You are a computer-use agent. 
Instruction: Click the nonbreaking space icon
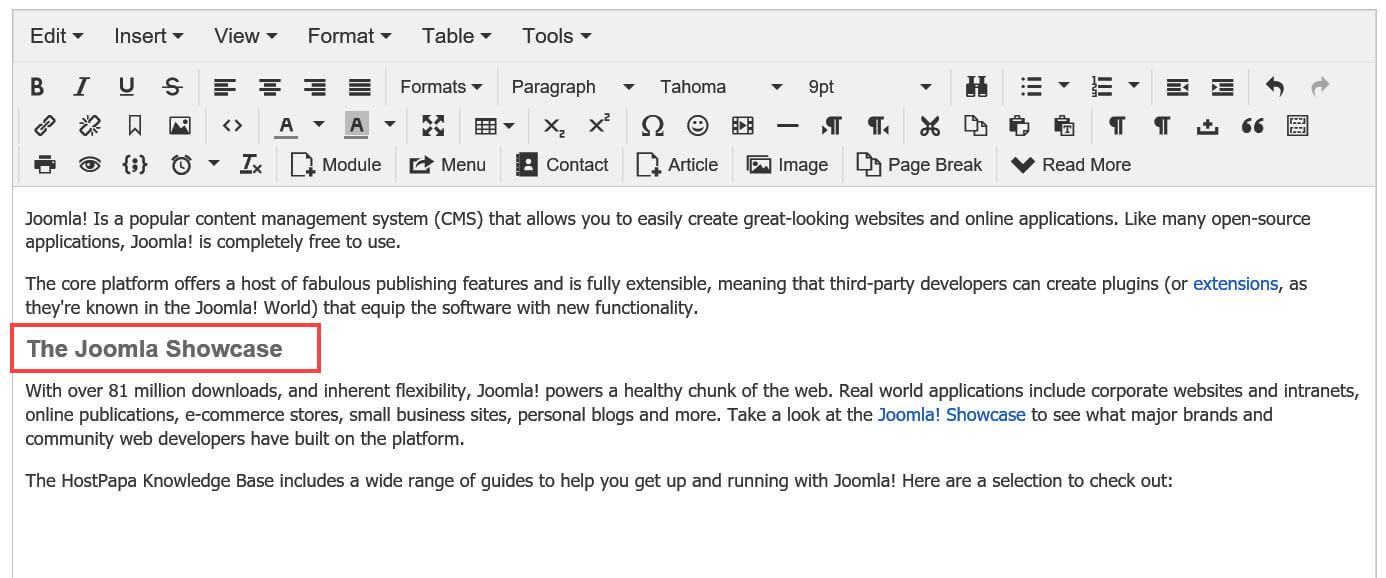pos(1207,126)
